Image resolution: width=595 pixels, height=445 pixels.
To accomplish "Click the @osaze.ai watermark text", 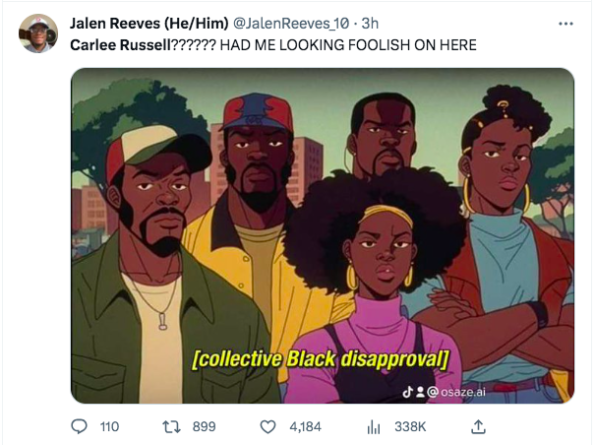I will coord(456,392).
